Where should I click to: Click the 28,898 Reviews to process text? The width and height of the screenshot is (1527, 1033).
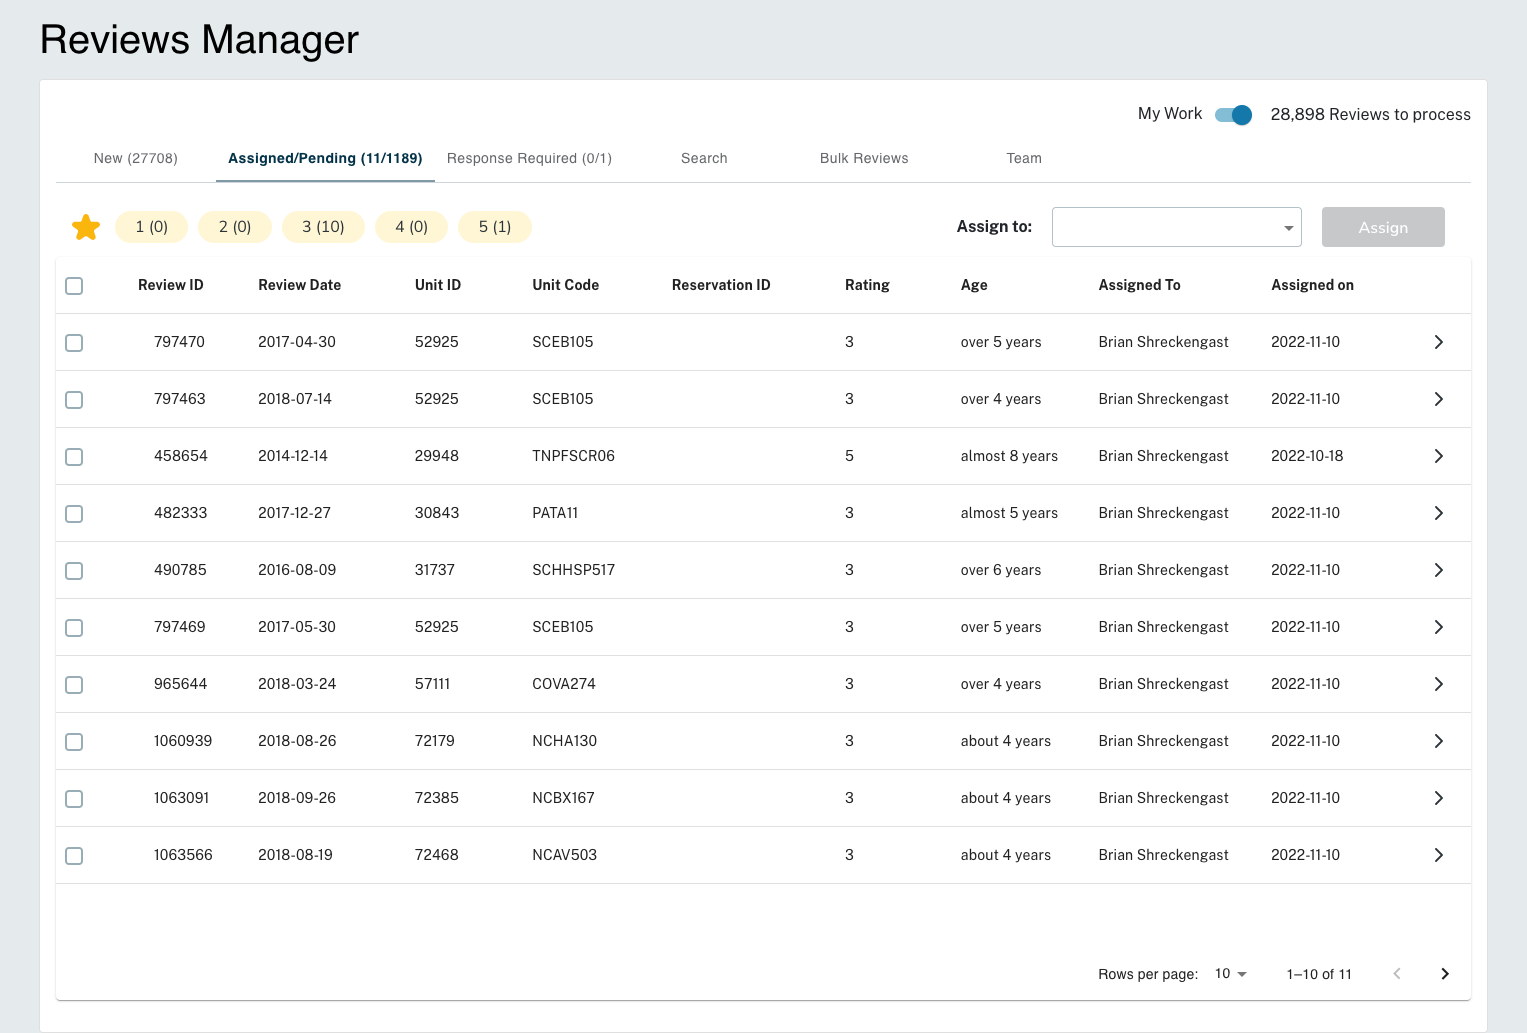pyautogui.click(x=1370, y=115)
